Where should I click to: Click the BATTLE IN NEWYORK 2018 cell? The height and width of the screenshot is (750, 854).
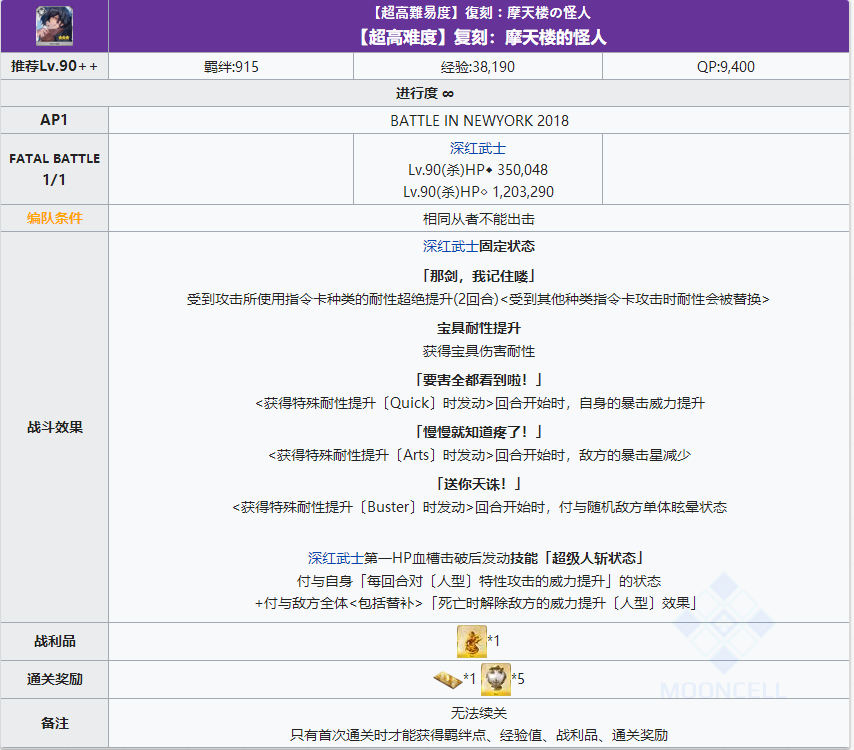(x=481, y=119)
